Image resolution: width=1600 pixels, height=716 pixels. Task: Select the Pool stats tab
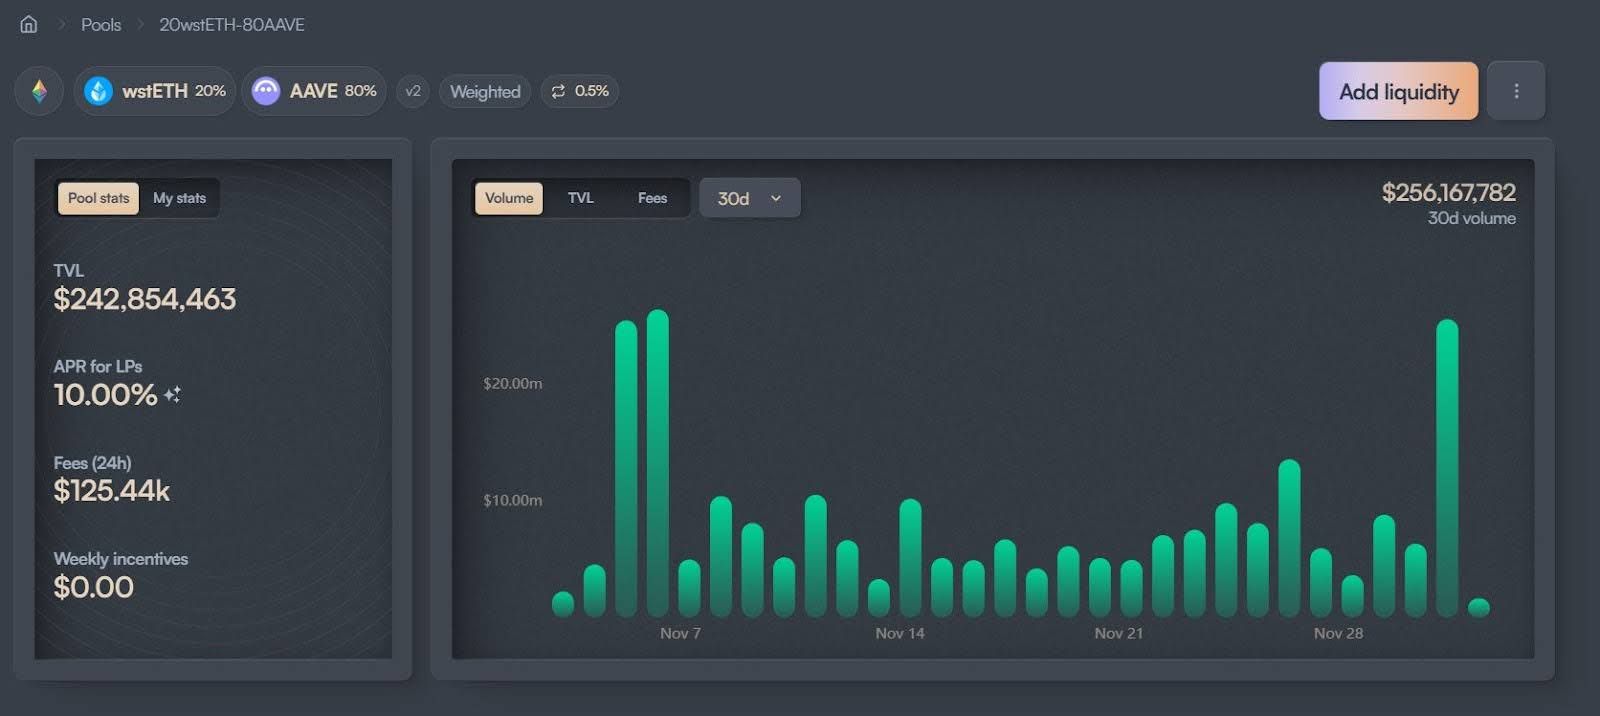[x=98, y=198]
